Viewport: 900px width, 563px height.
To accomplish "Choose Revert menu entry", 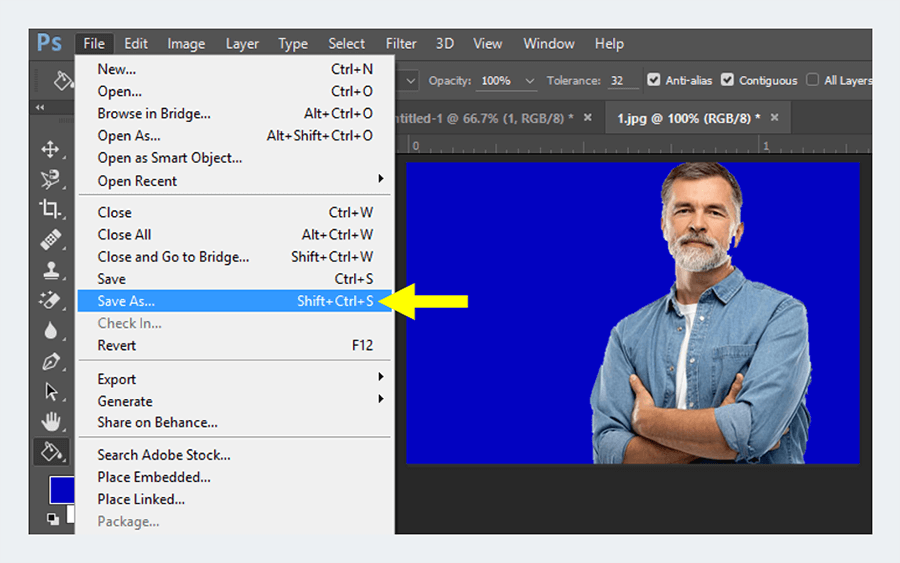I will (235, 345).
